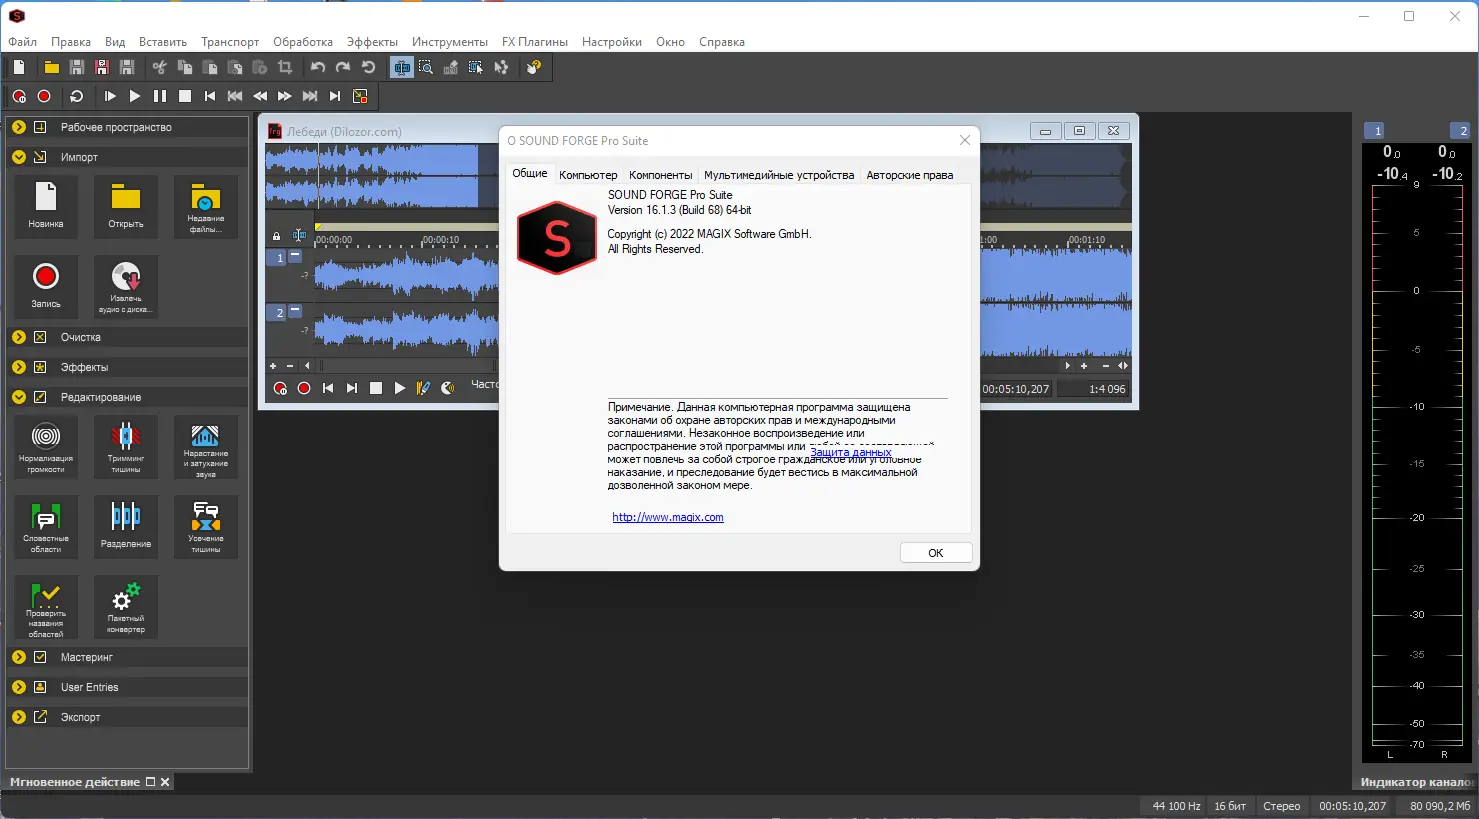Activate the Crop/Trim toolbar icon
Viewport: 1479px width, 819px height.
(286, 67)
